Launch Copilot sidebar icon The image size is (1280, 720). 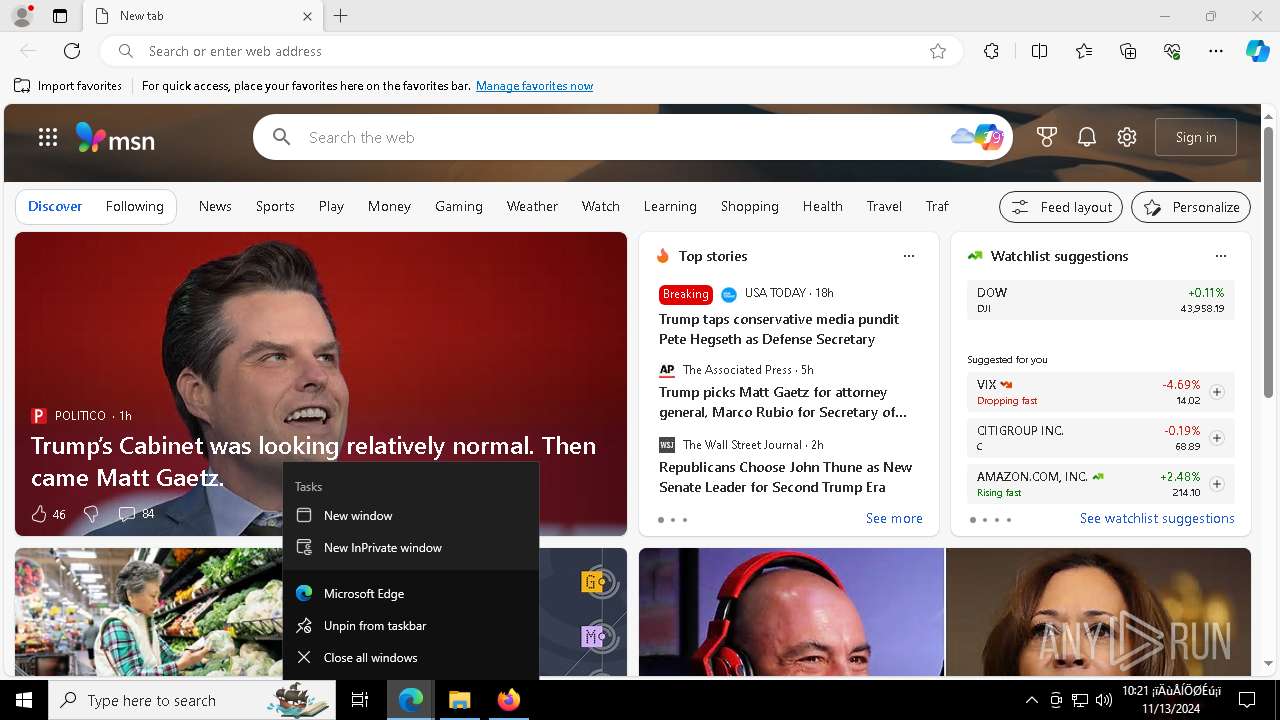coord(1257,51)
